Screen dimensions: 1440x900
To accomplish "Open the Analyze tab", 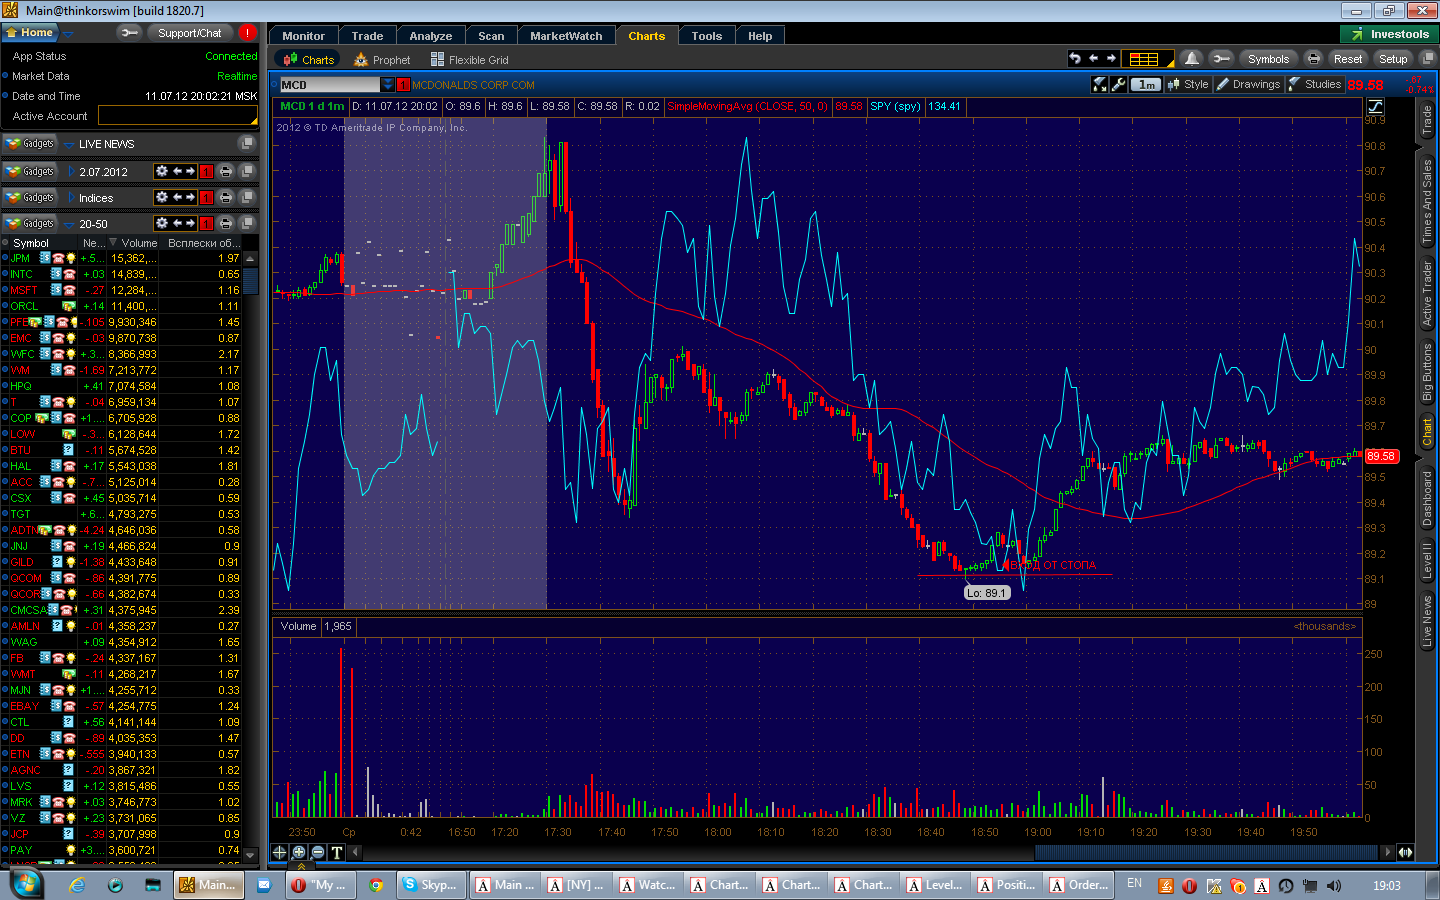I will click(x=431, y=36).
